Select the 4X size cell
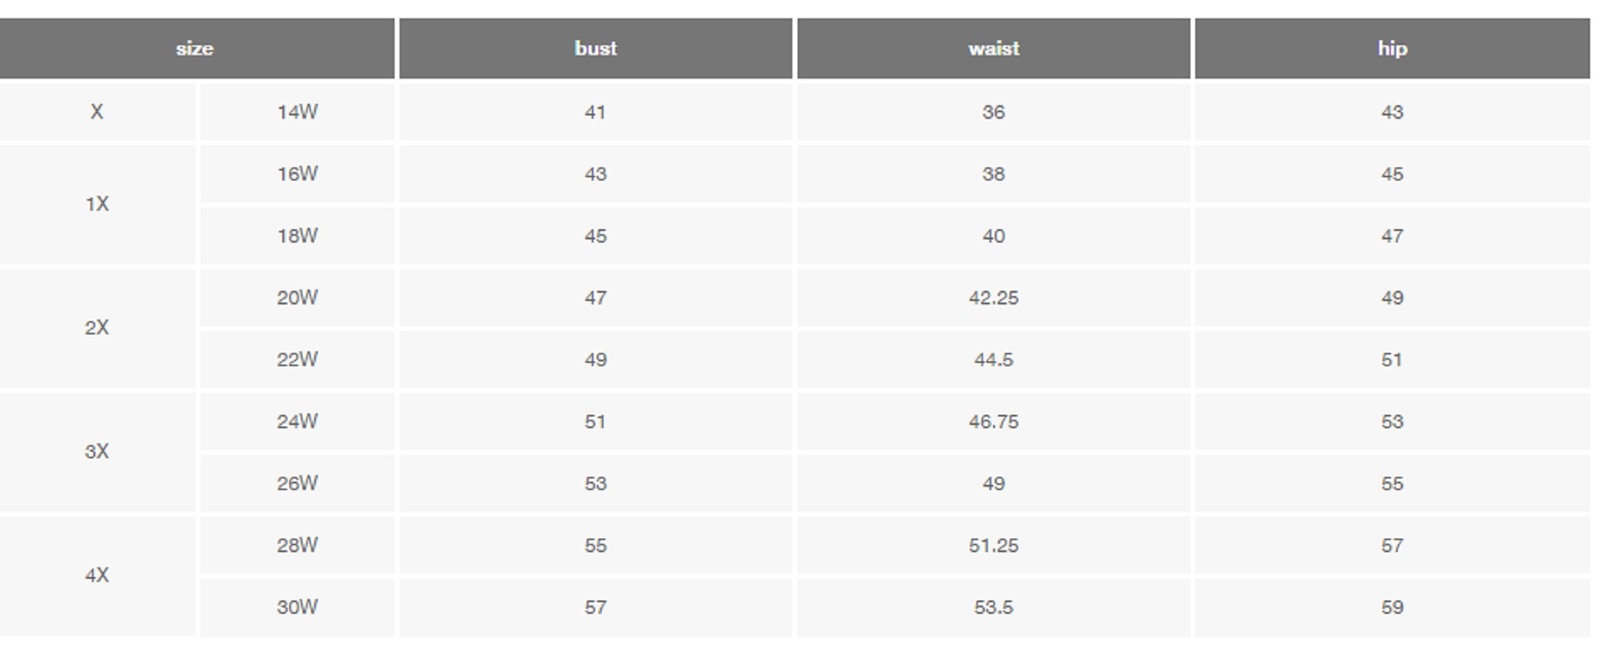The width and height of the screenshot is (1600, 649). pos(97,576)
